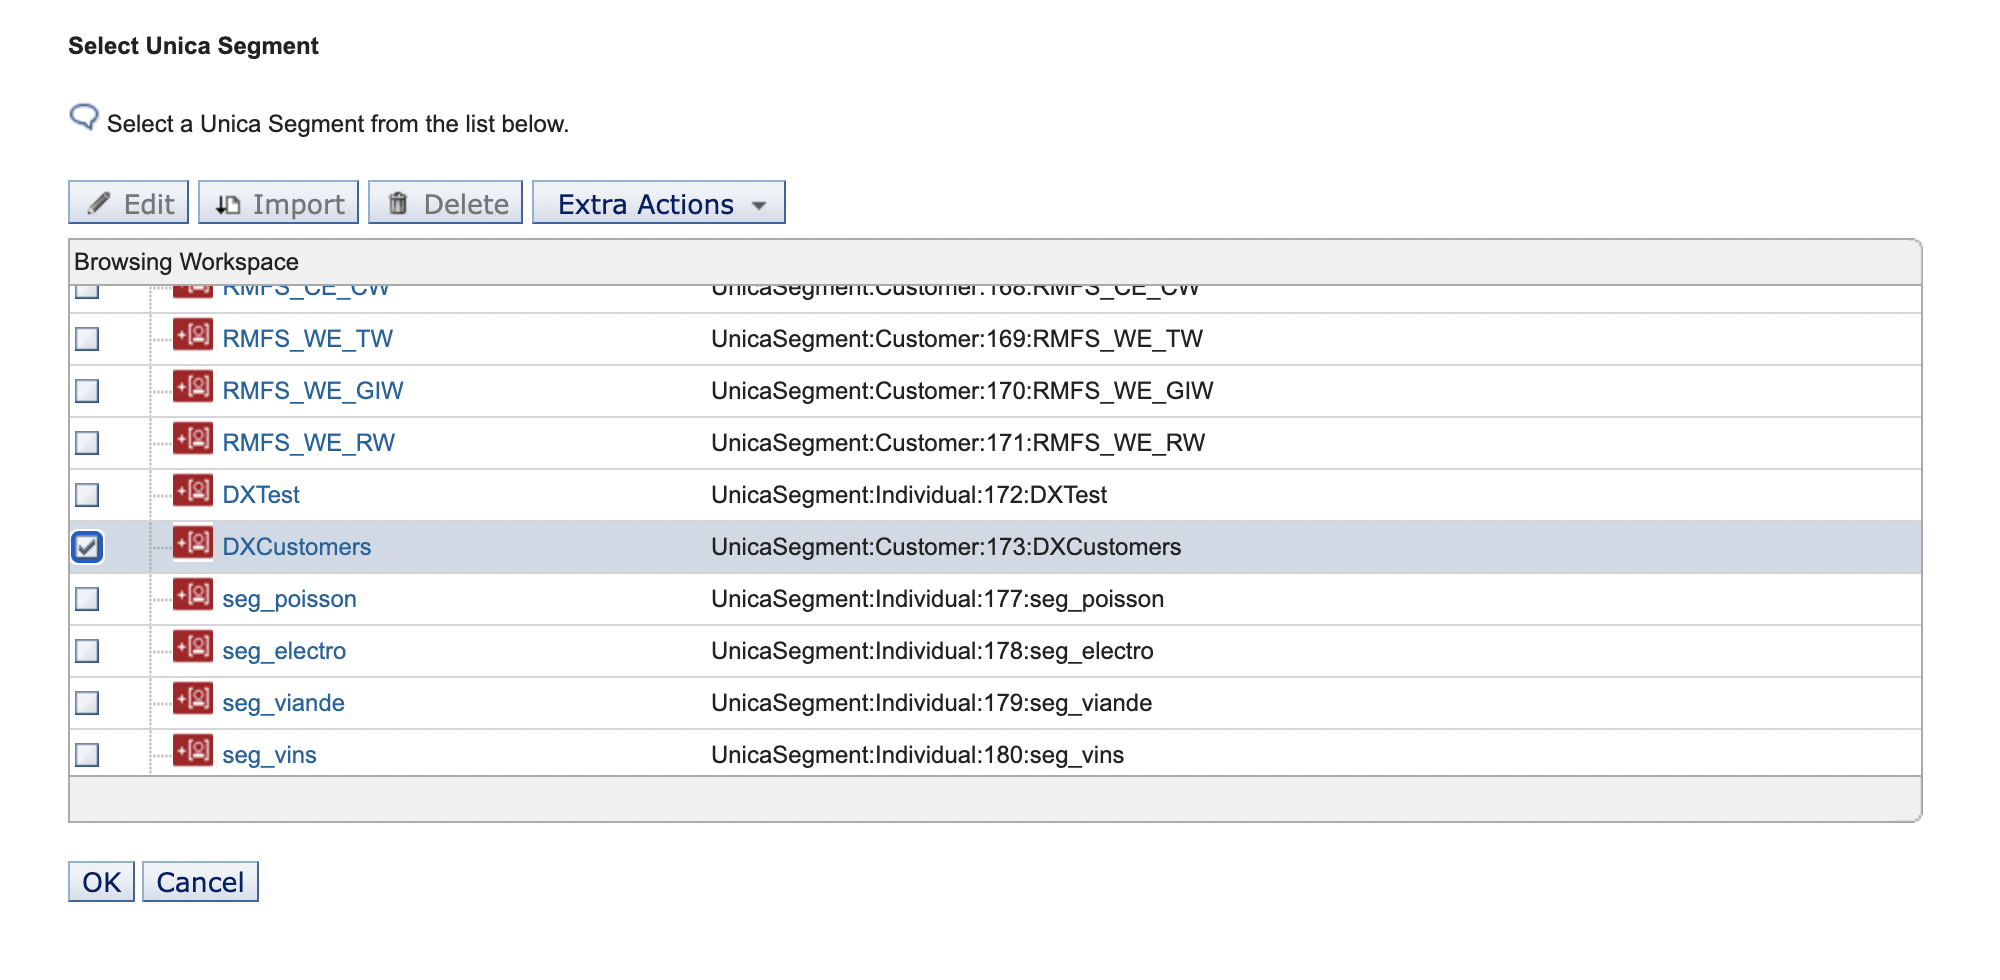Open the Extra Actions dropdown

pos(658,203)
